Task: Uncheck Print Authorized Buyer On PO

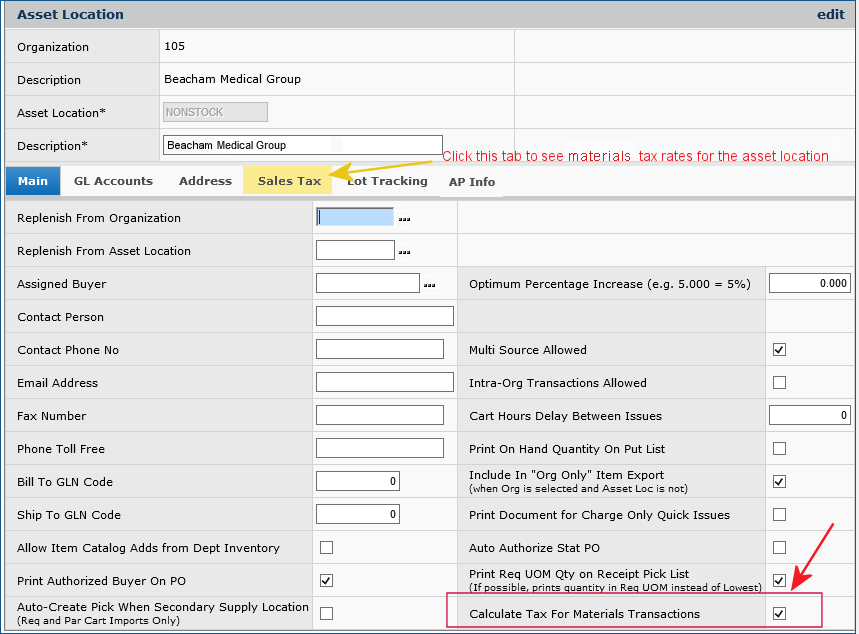Action: pos(326,580)
